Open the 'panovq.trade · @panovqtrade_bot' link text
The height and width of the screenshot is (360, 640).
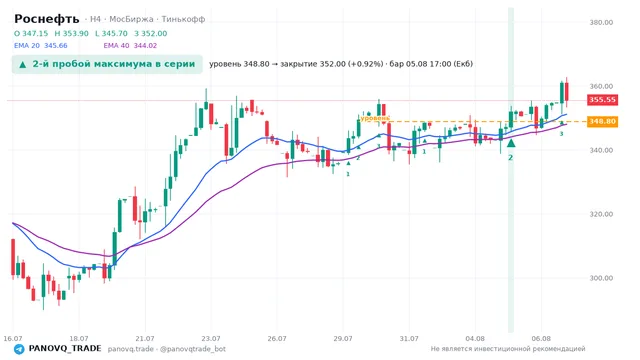tap(167, 349)
